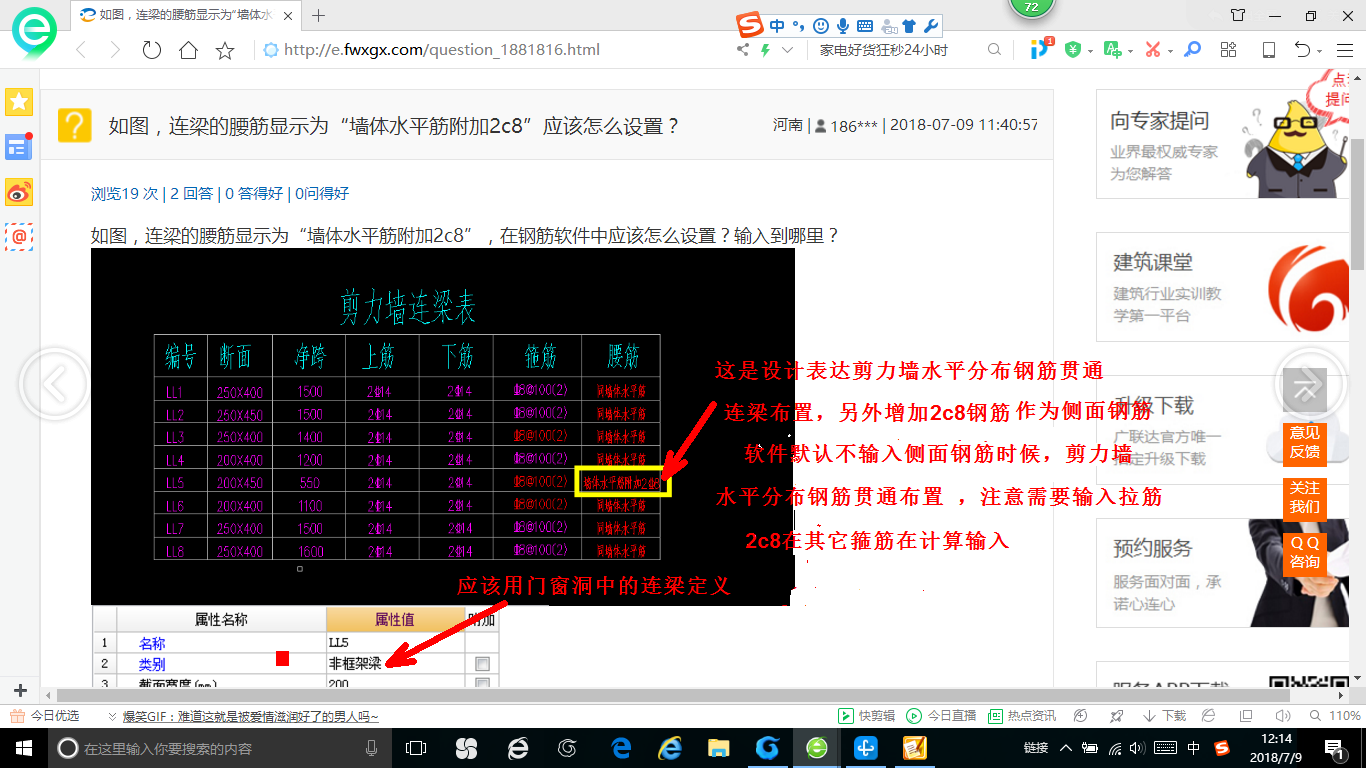Expand dropdown next to undo arrow icon
Screen dimensions: 1366x768
1320,51
